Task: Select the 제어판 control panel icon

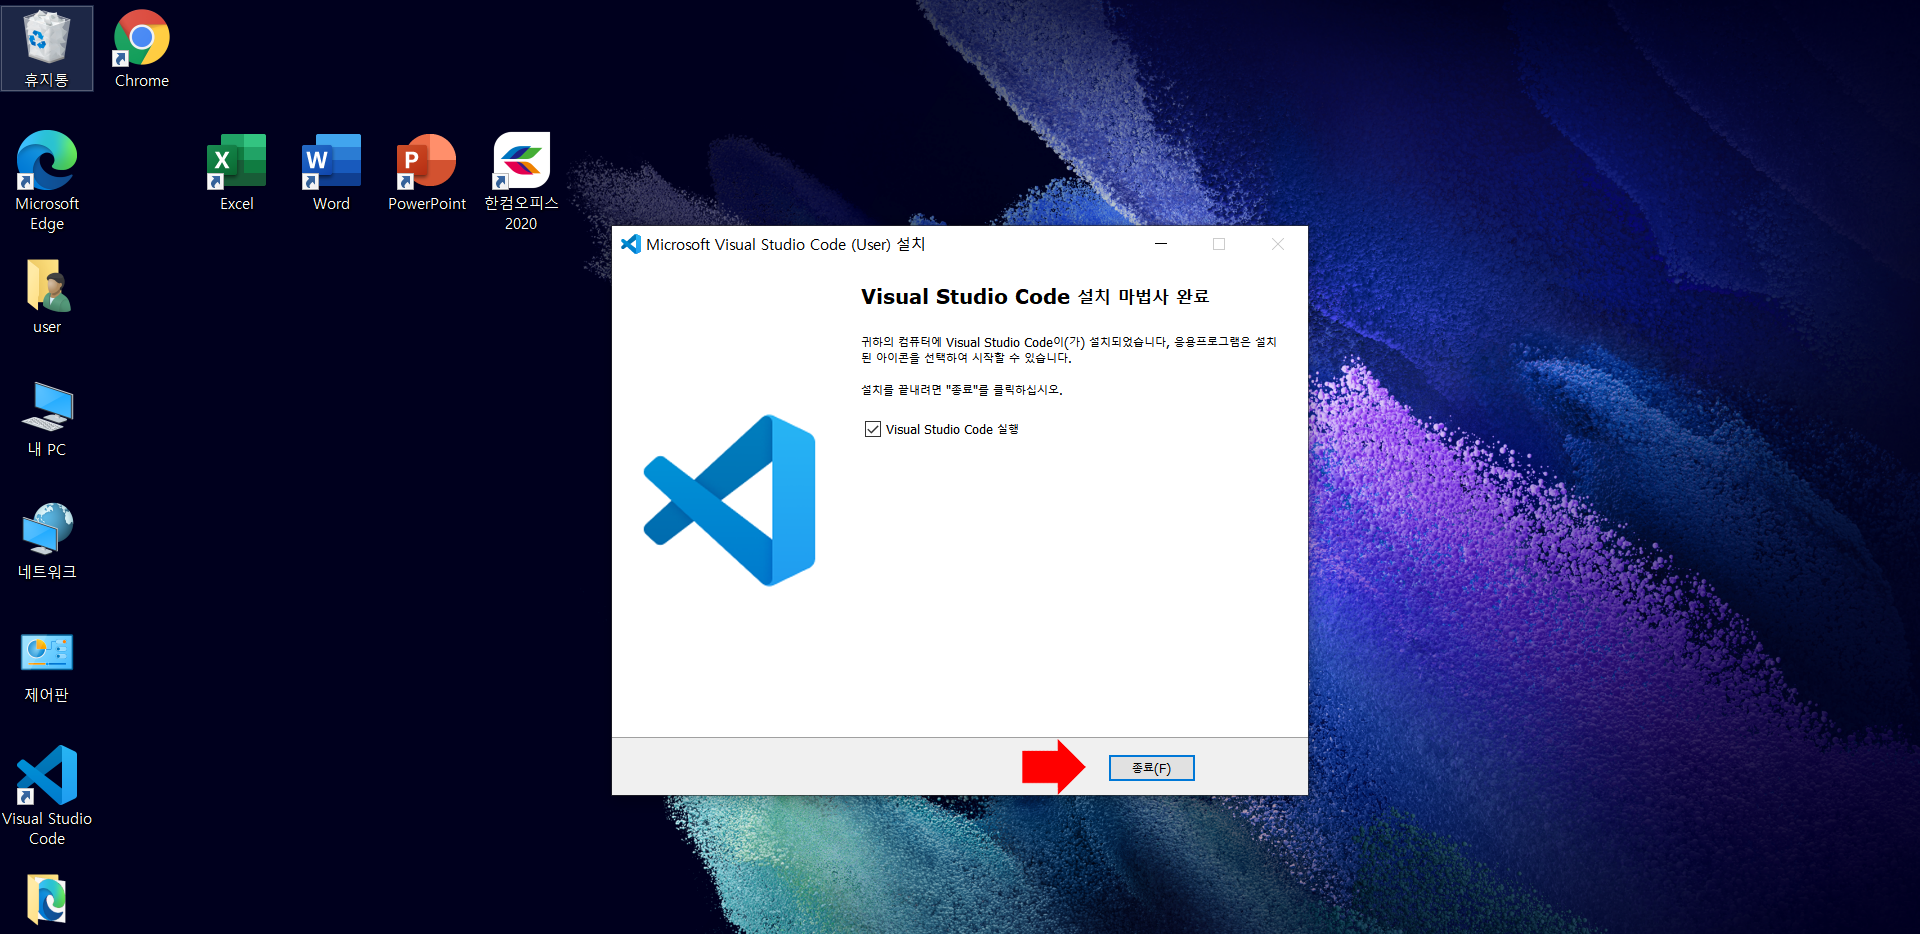Action: 47,667
